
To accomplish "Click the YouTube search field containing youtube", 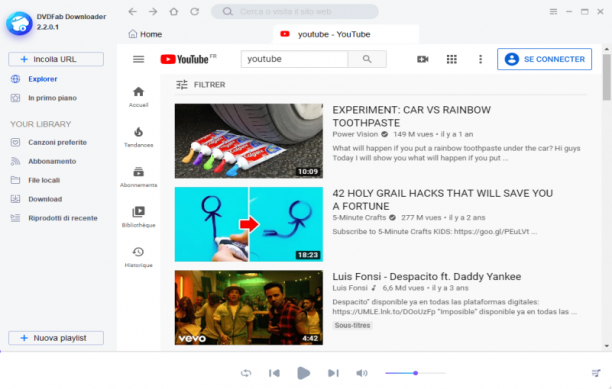I will [x=294, y=59].
